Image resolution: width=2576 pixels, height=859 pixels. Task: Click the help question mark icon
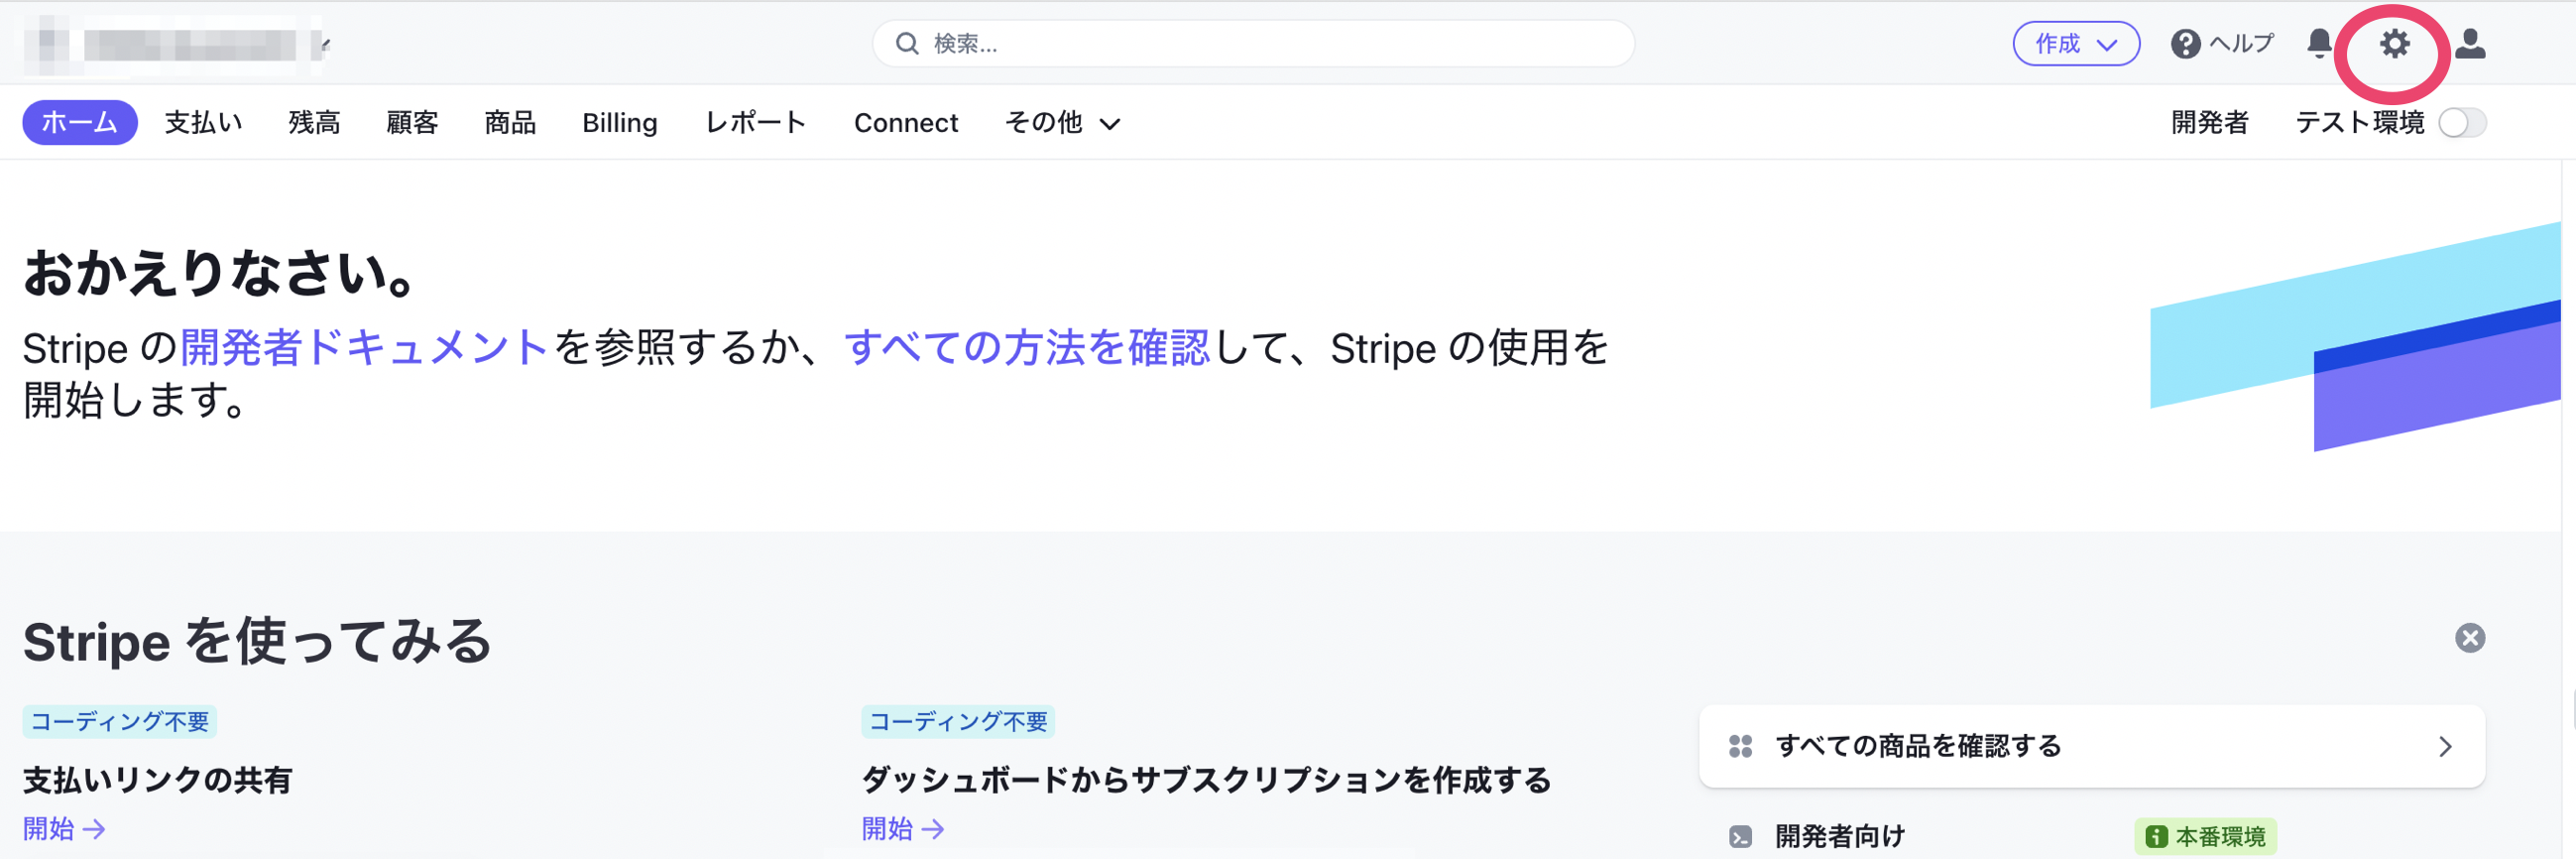(x=2188, y=44)
